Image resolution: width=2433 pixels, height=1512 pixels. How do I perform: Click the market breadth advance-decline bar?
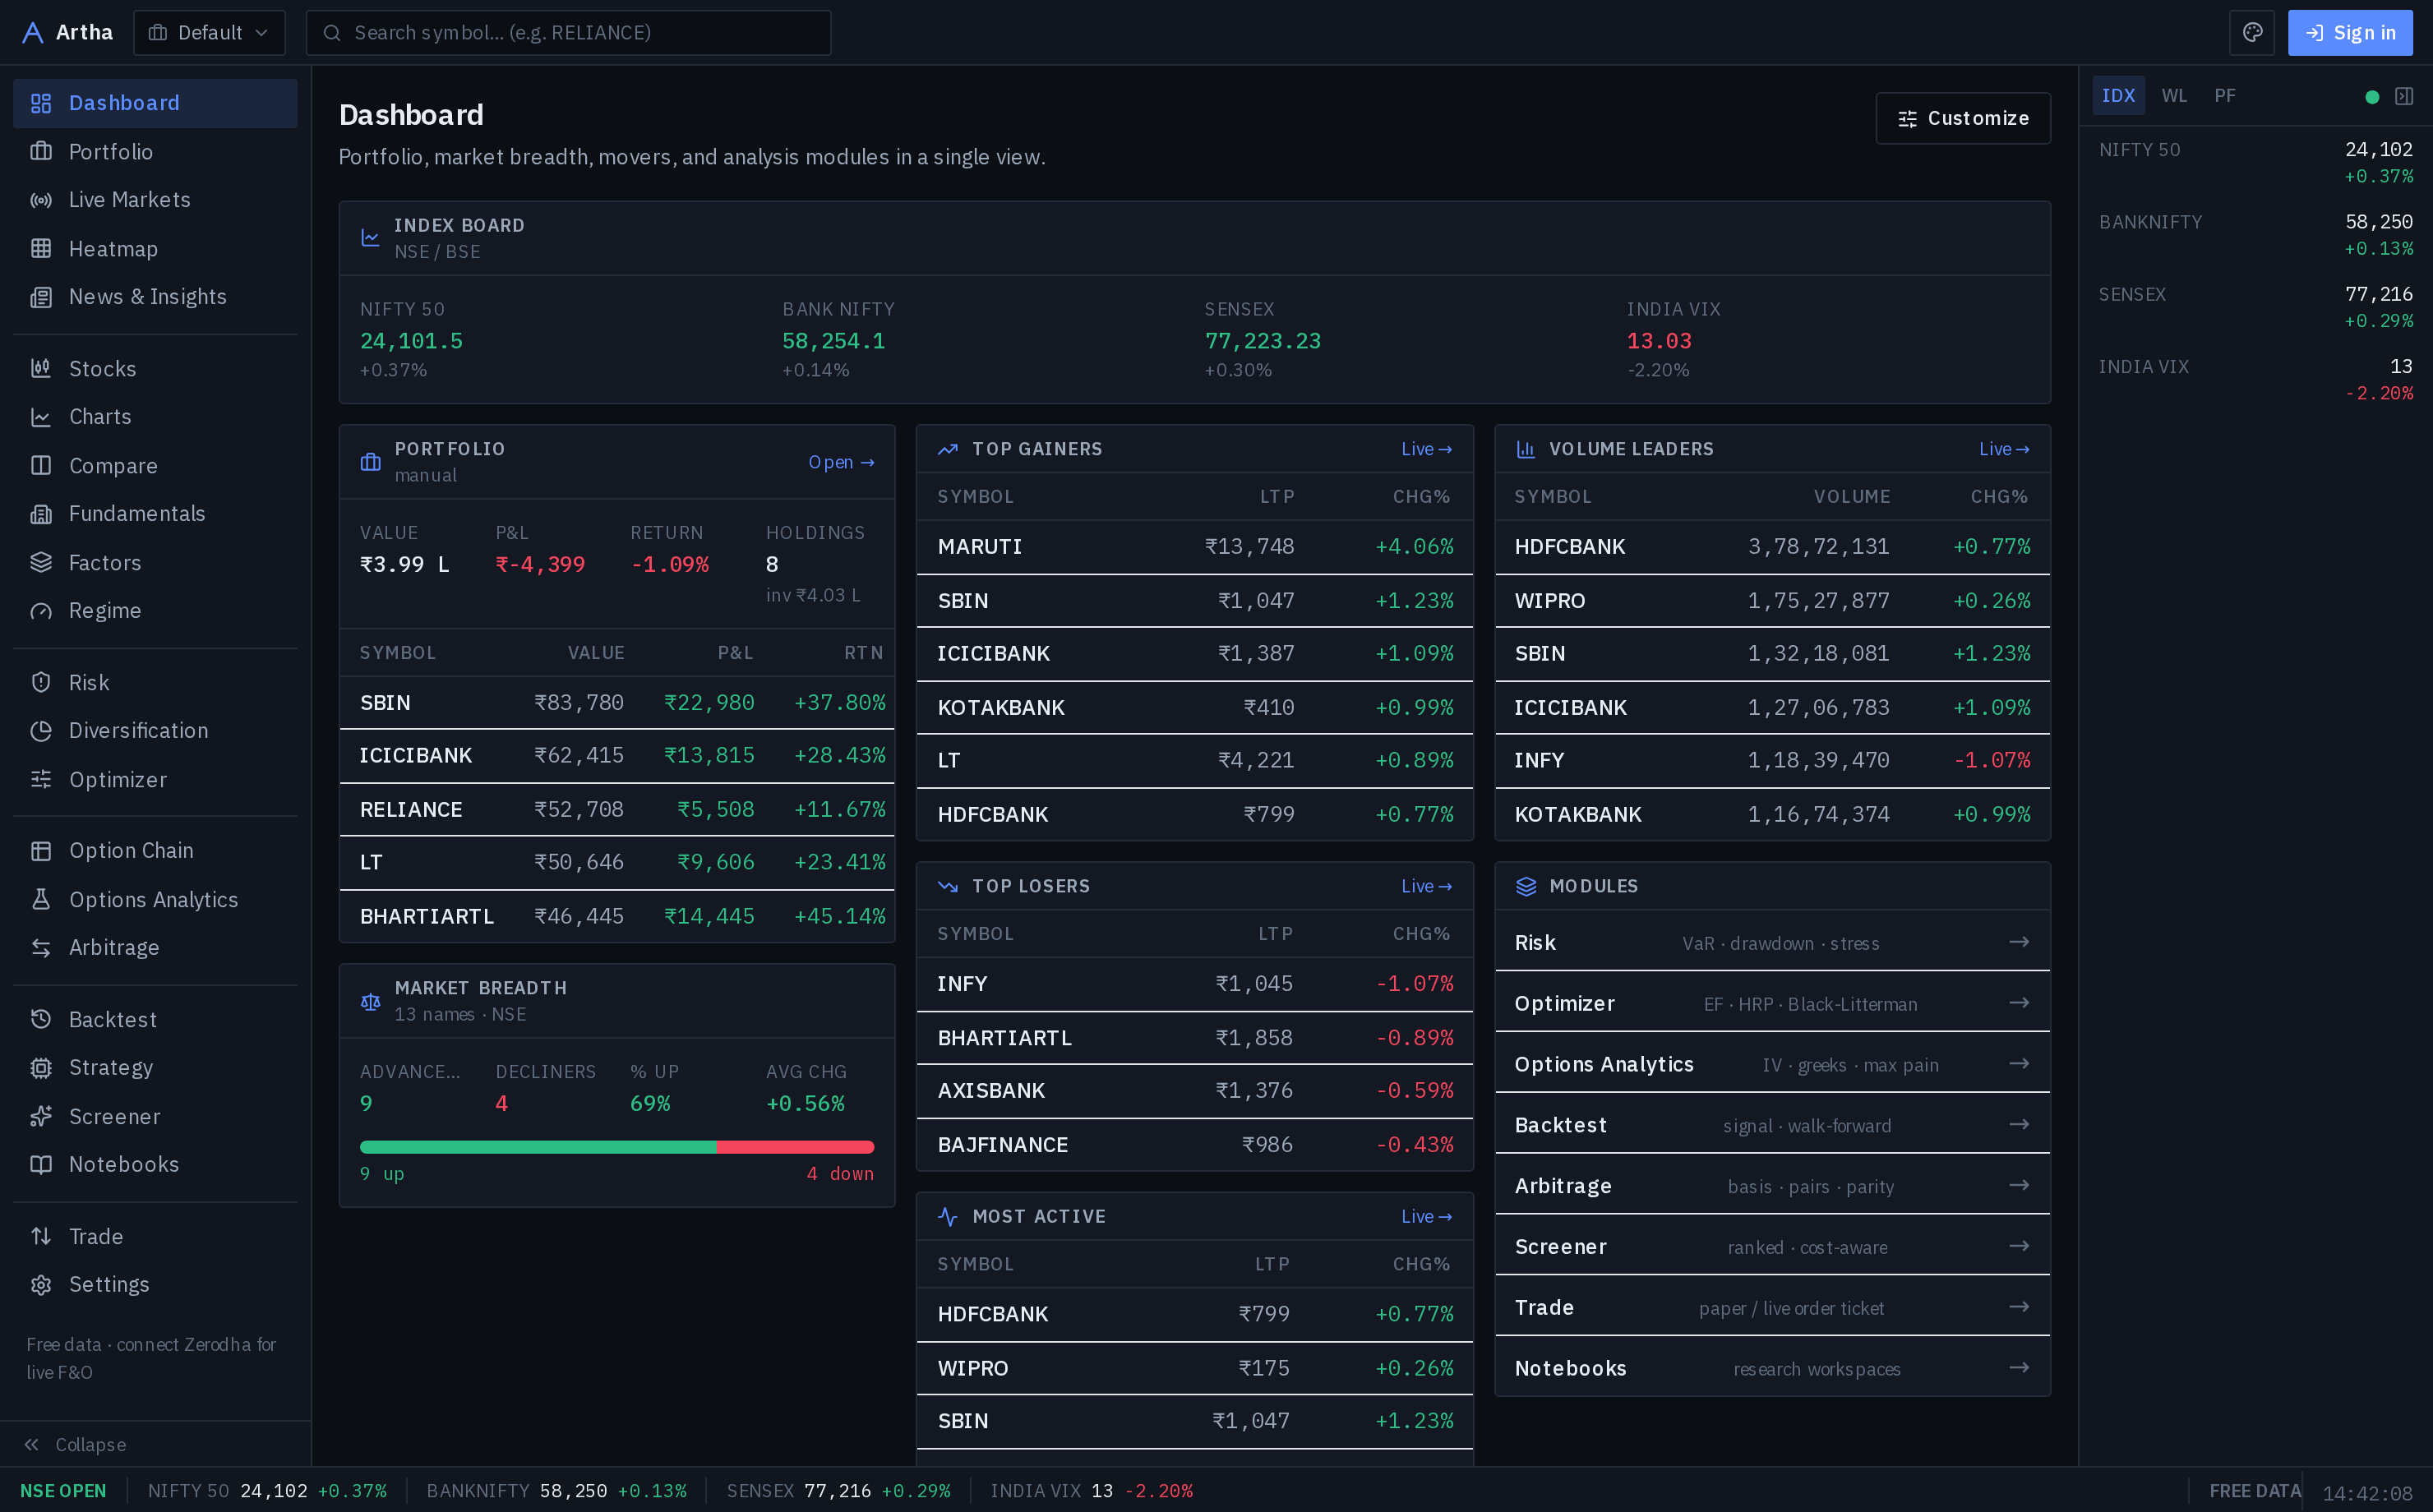click(617, 1147)
